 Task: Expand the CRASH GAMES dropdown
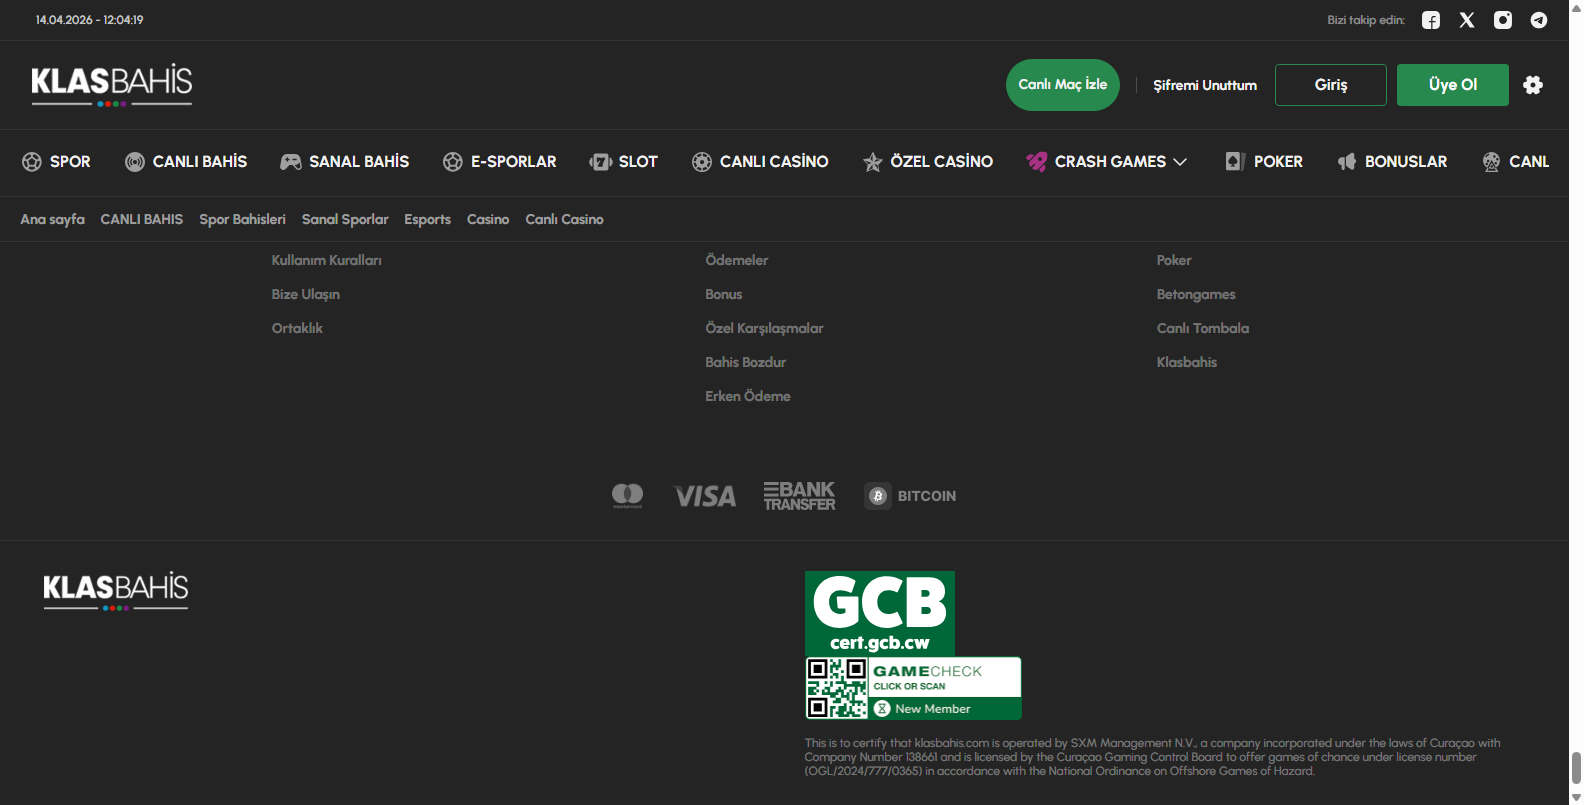tap(1107, 162)
